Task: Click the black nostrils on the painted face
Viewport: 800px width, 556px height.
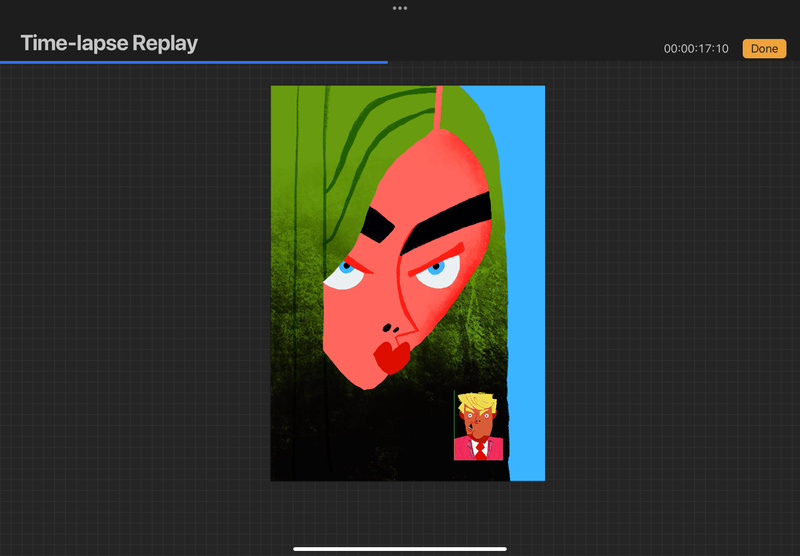Action: coord(390,328)
